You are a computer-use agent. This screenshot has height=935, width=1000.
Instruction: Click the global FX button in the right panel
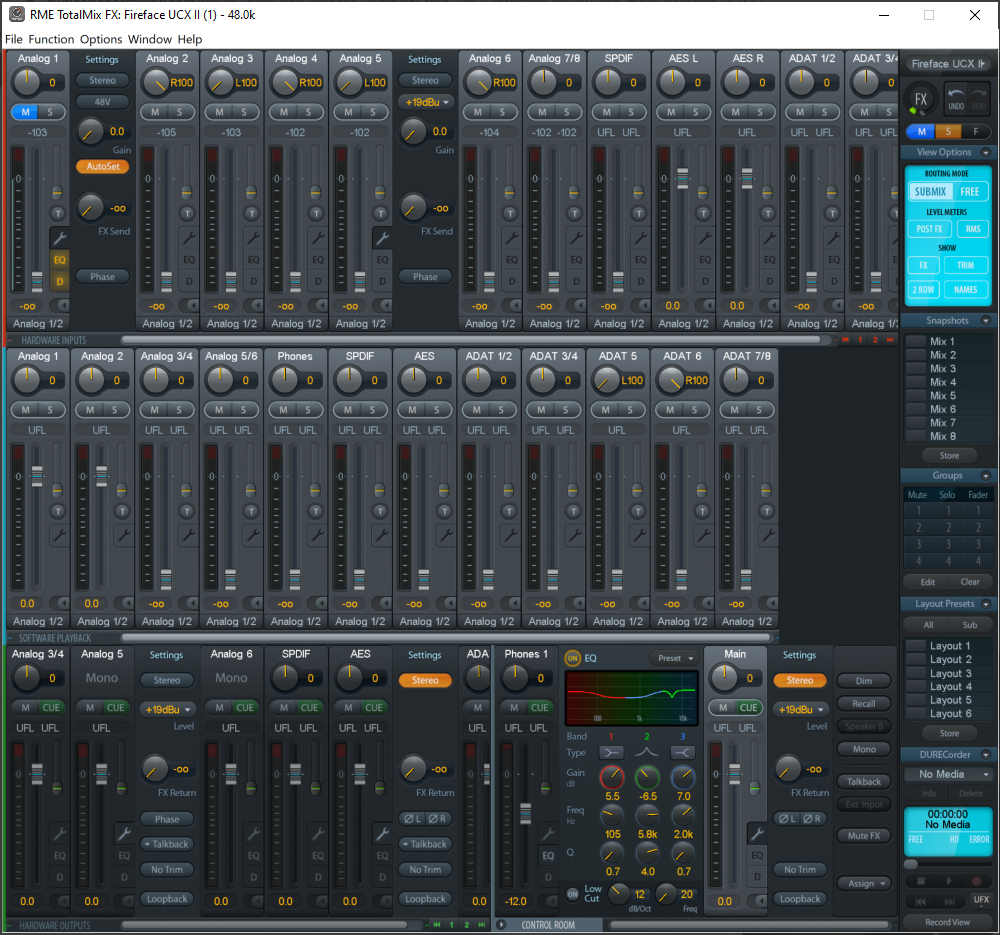[x=920, y=99]
